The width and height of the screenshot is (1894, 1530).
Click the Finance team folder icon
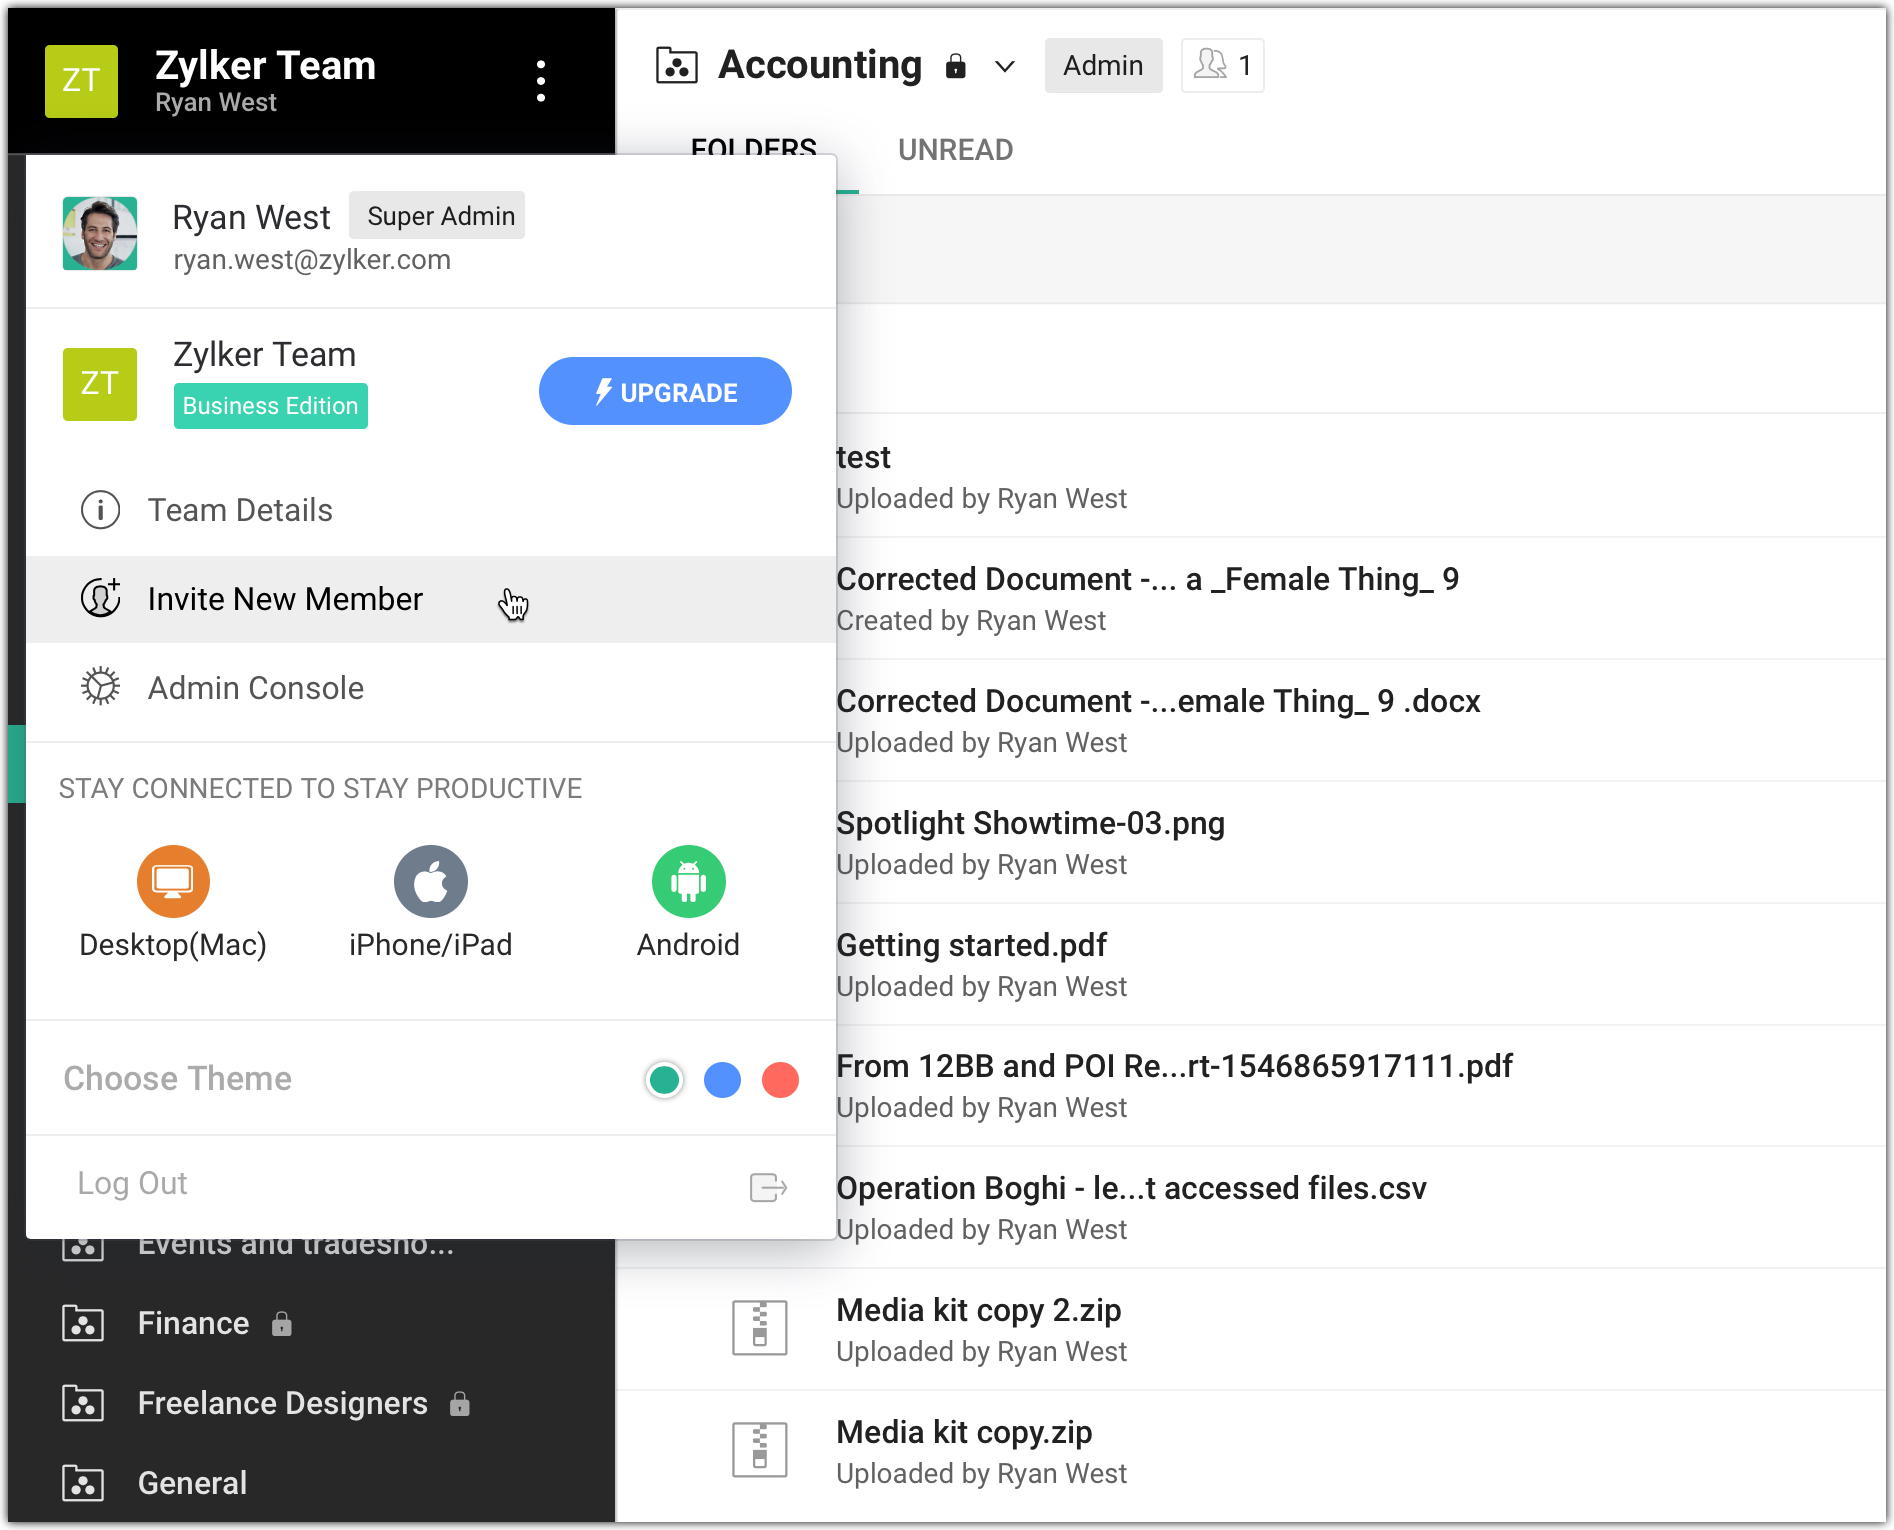(83, 1323)
